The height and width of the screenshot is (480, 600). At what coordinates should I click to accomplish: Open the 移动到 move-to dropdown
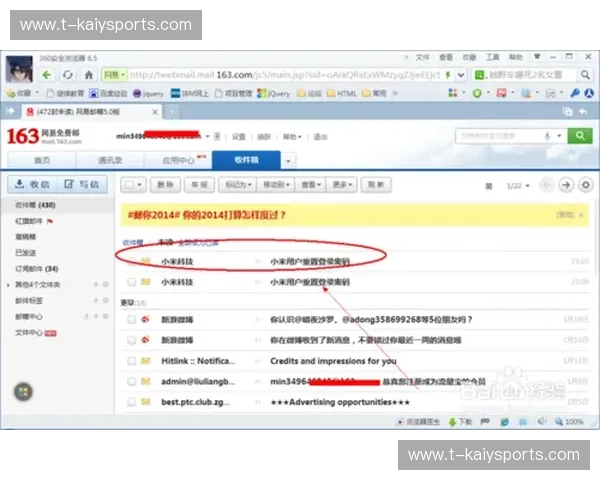pyautogui.click(x=276, y=185)
